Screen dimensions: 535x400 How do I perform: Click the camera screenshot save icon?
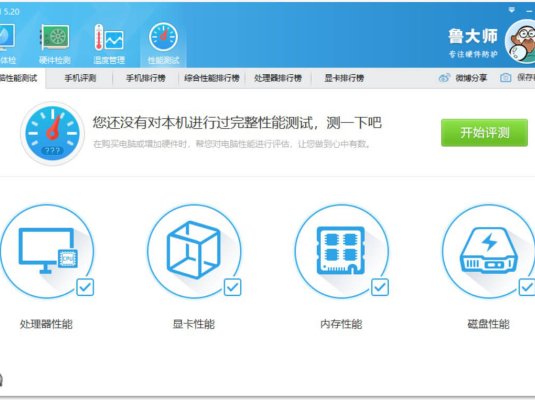pos(506,78)
